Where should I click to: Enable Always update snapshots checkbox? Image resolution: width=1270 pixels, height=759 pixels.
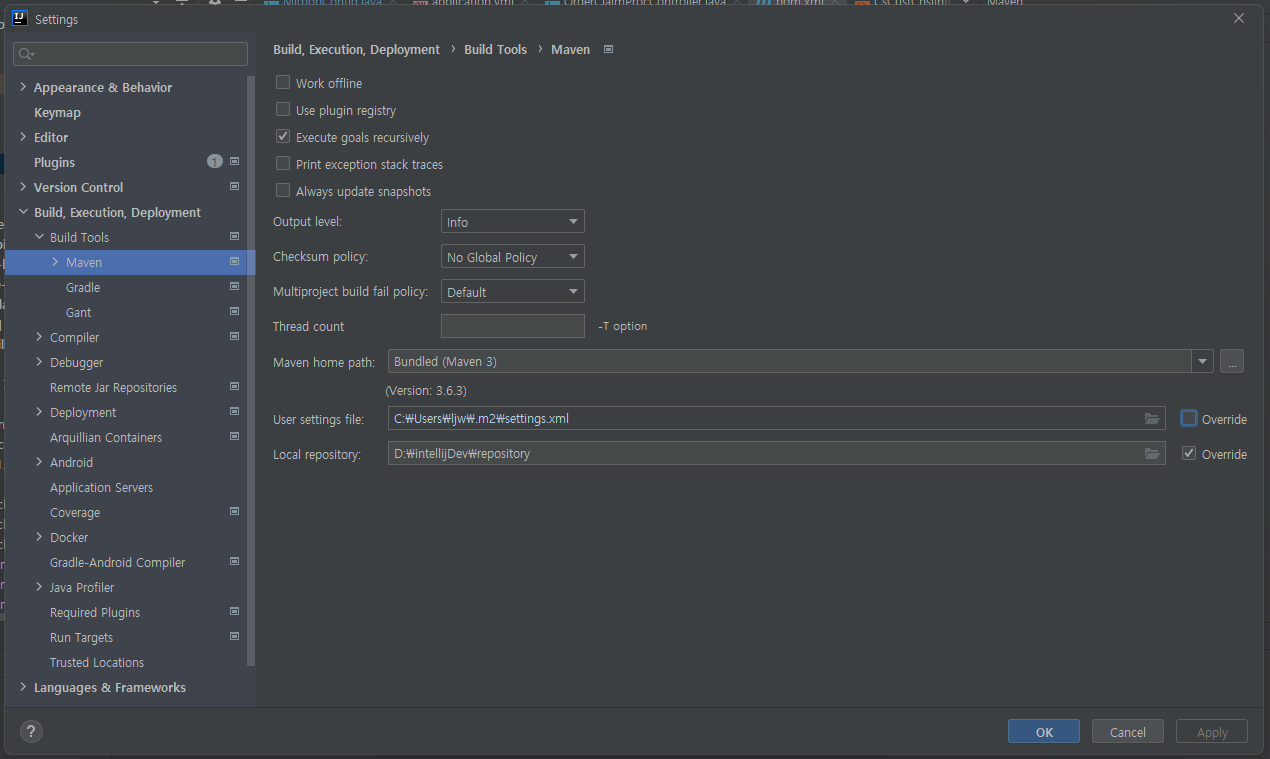point(283,191)
